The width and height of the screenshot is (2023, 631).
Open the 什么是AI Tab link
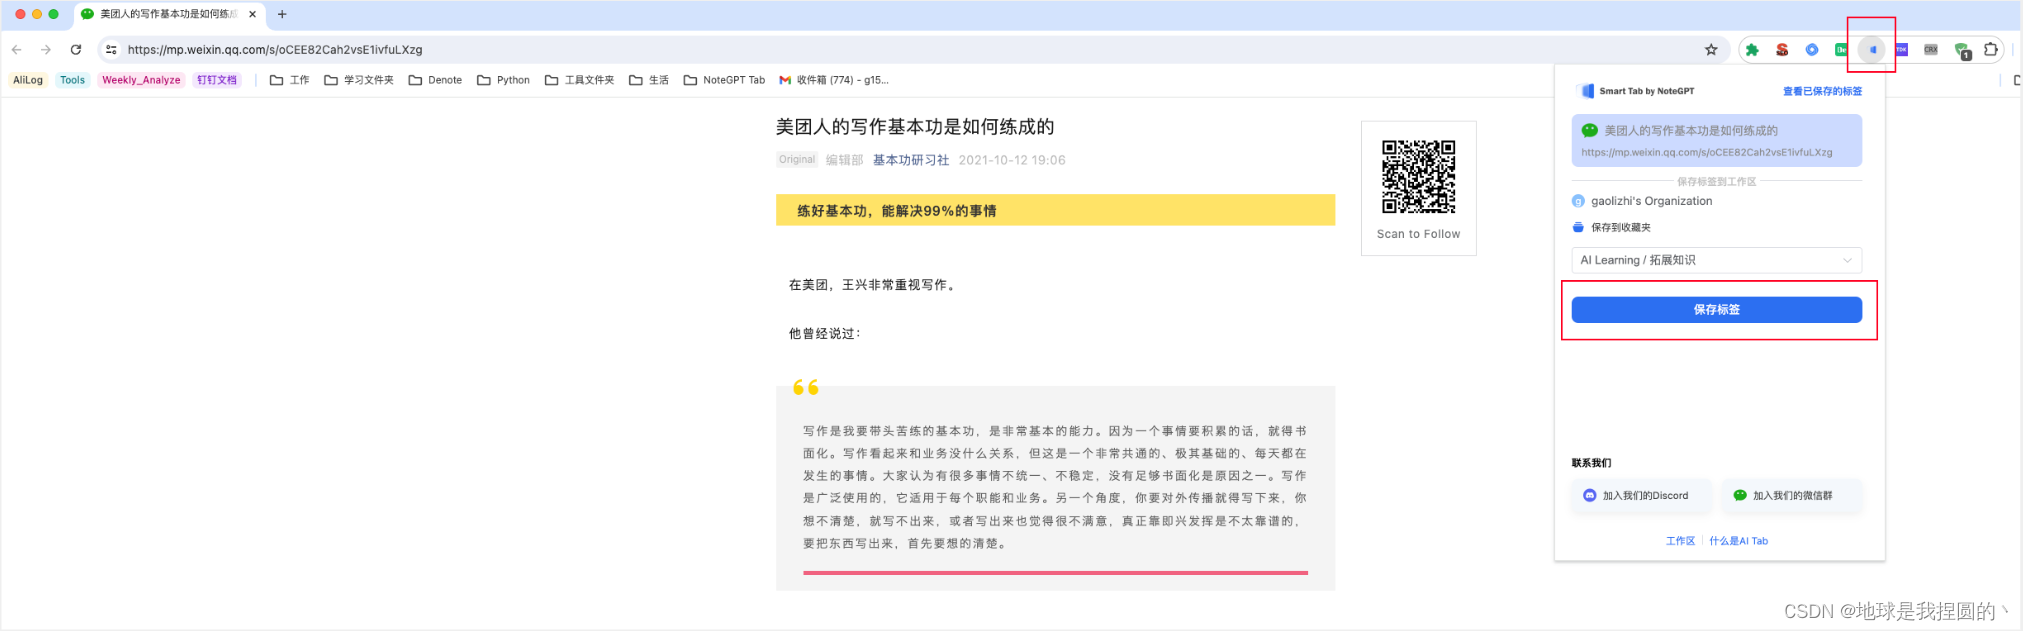(1738, 541)
